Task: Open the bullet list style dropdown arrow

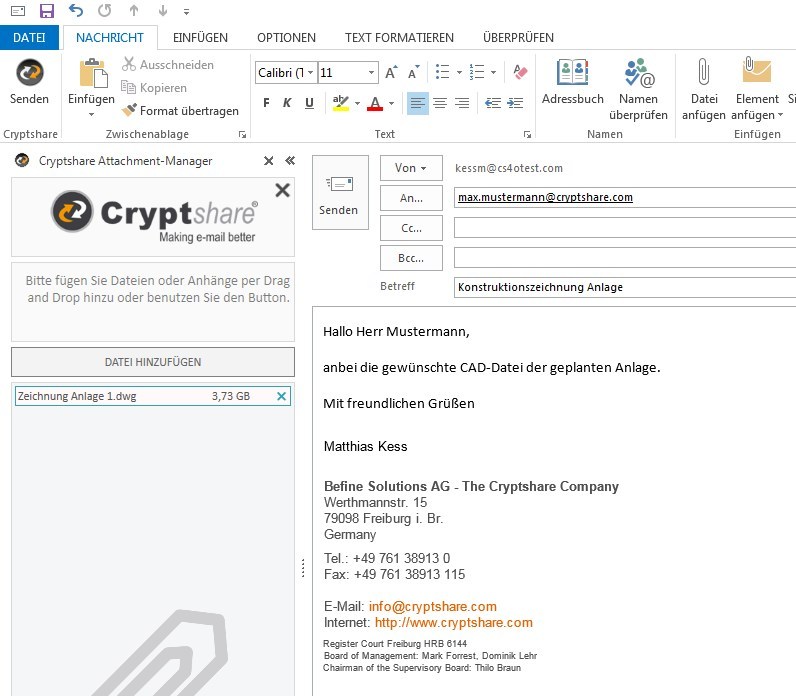Action: point(459,73)
